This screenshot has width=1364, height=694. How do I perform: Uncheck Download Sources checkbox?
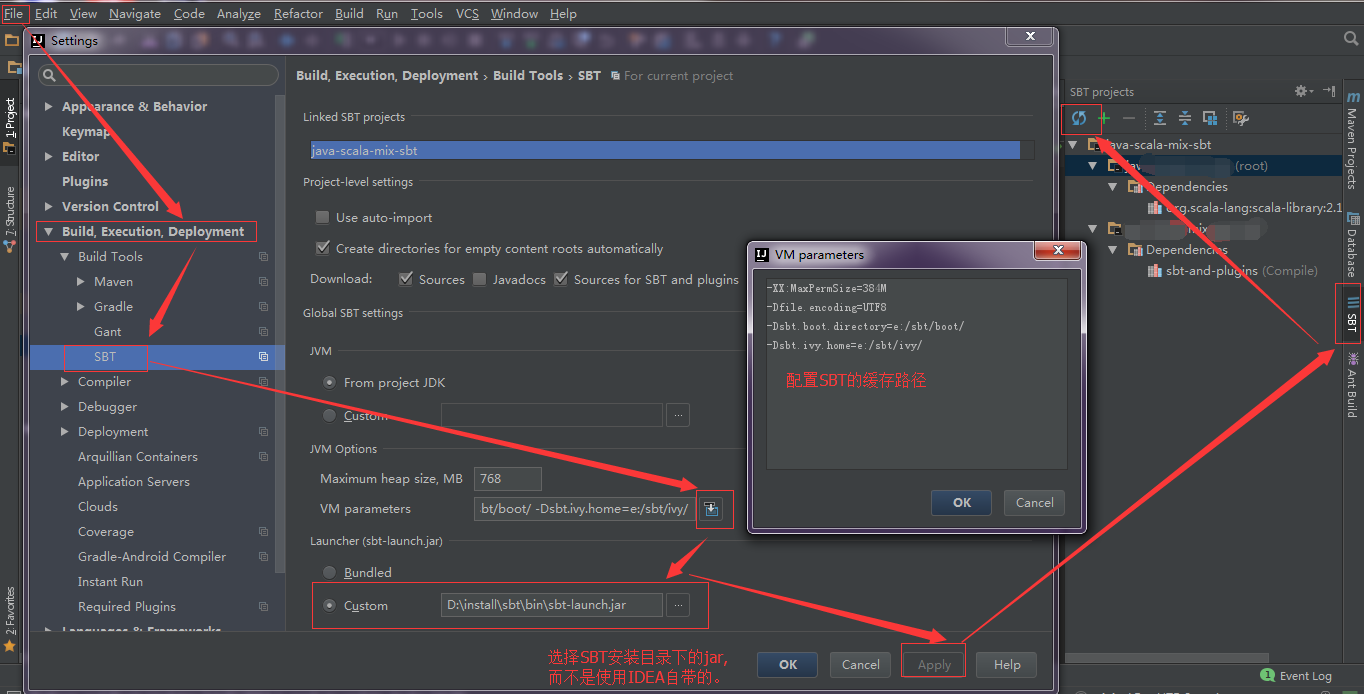405,279
